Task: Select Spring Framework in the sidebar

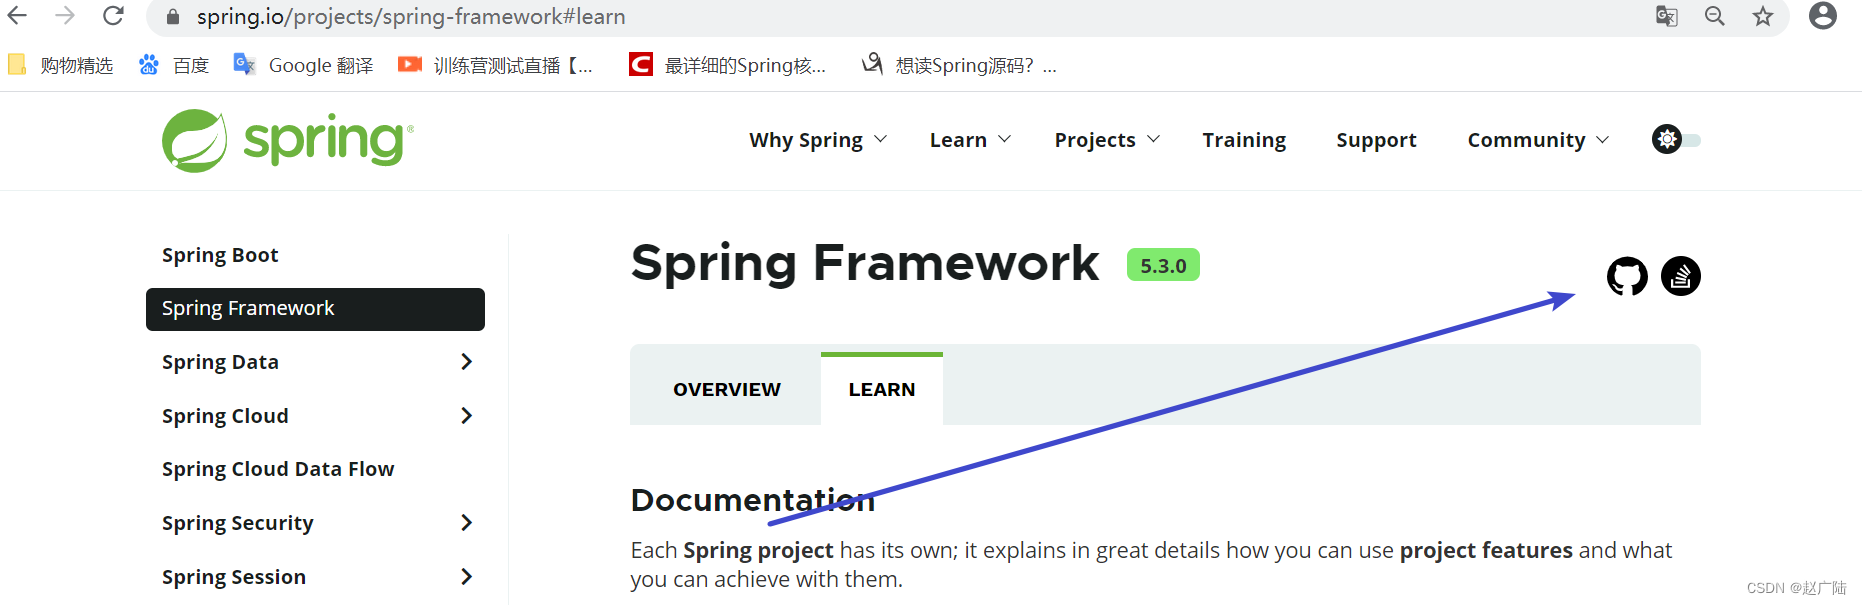Action: (x=315, y=309)
